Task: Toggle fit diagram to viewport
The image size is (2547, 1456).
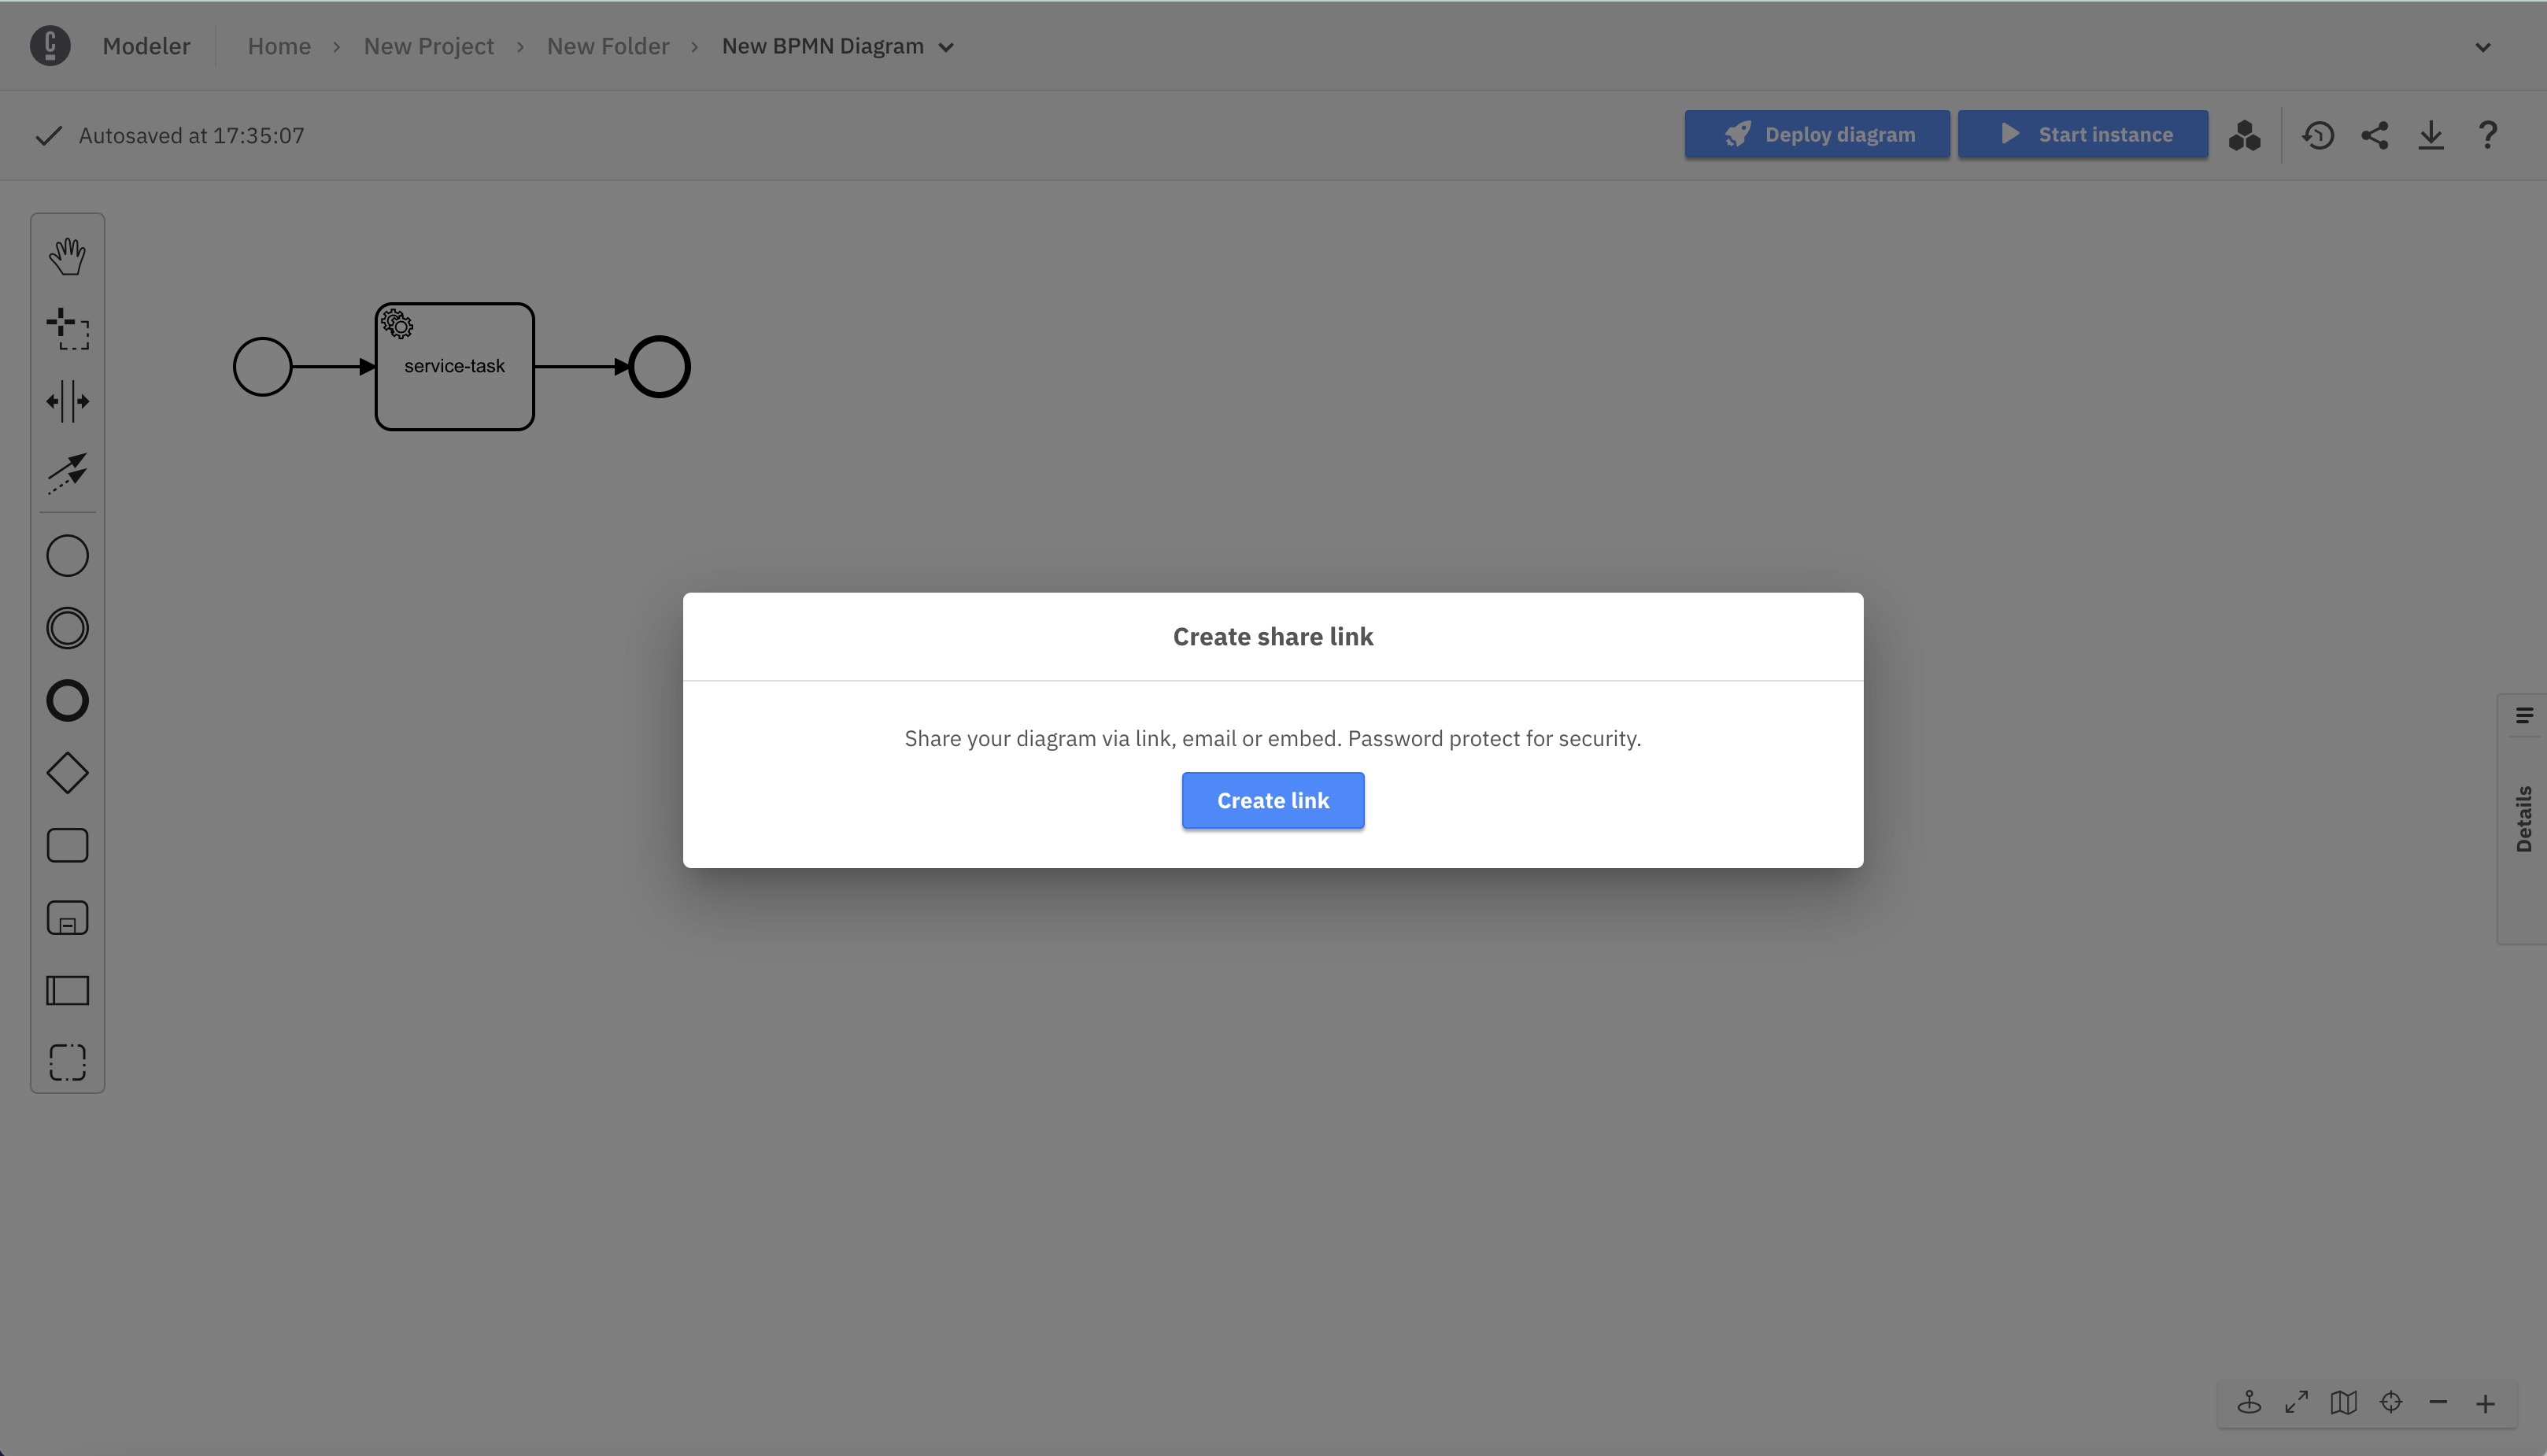Action: point(2296,1402)
